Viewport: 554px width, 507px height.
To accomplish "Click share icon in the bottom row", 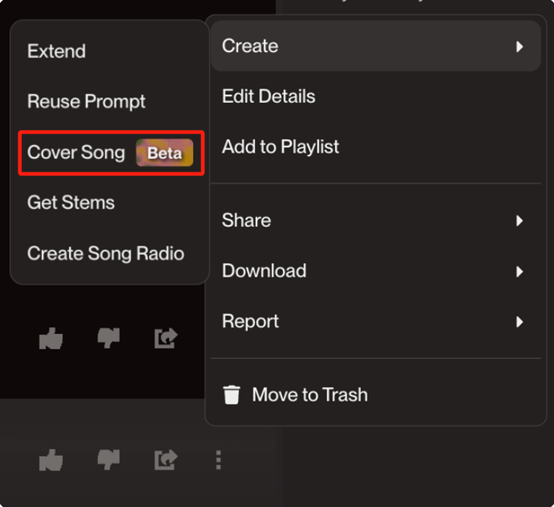I will (166, 460).
